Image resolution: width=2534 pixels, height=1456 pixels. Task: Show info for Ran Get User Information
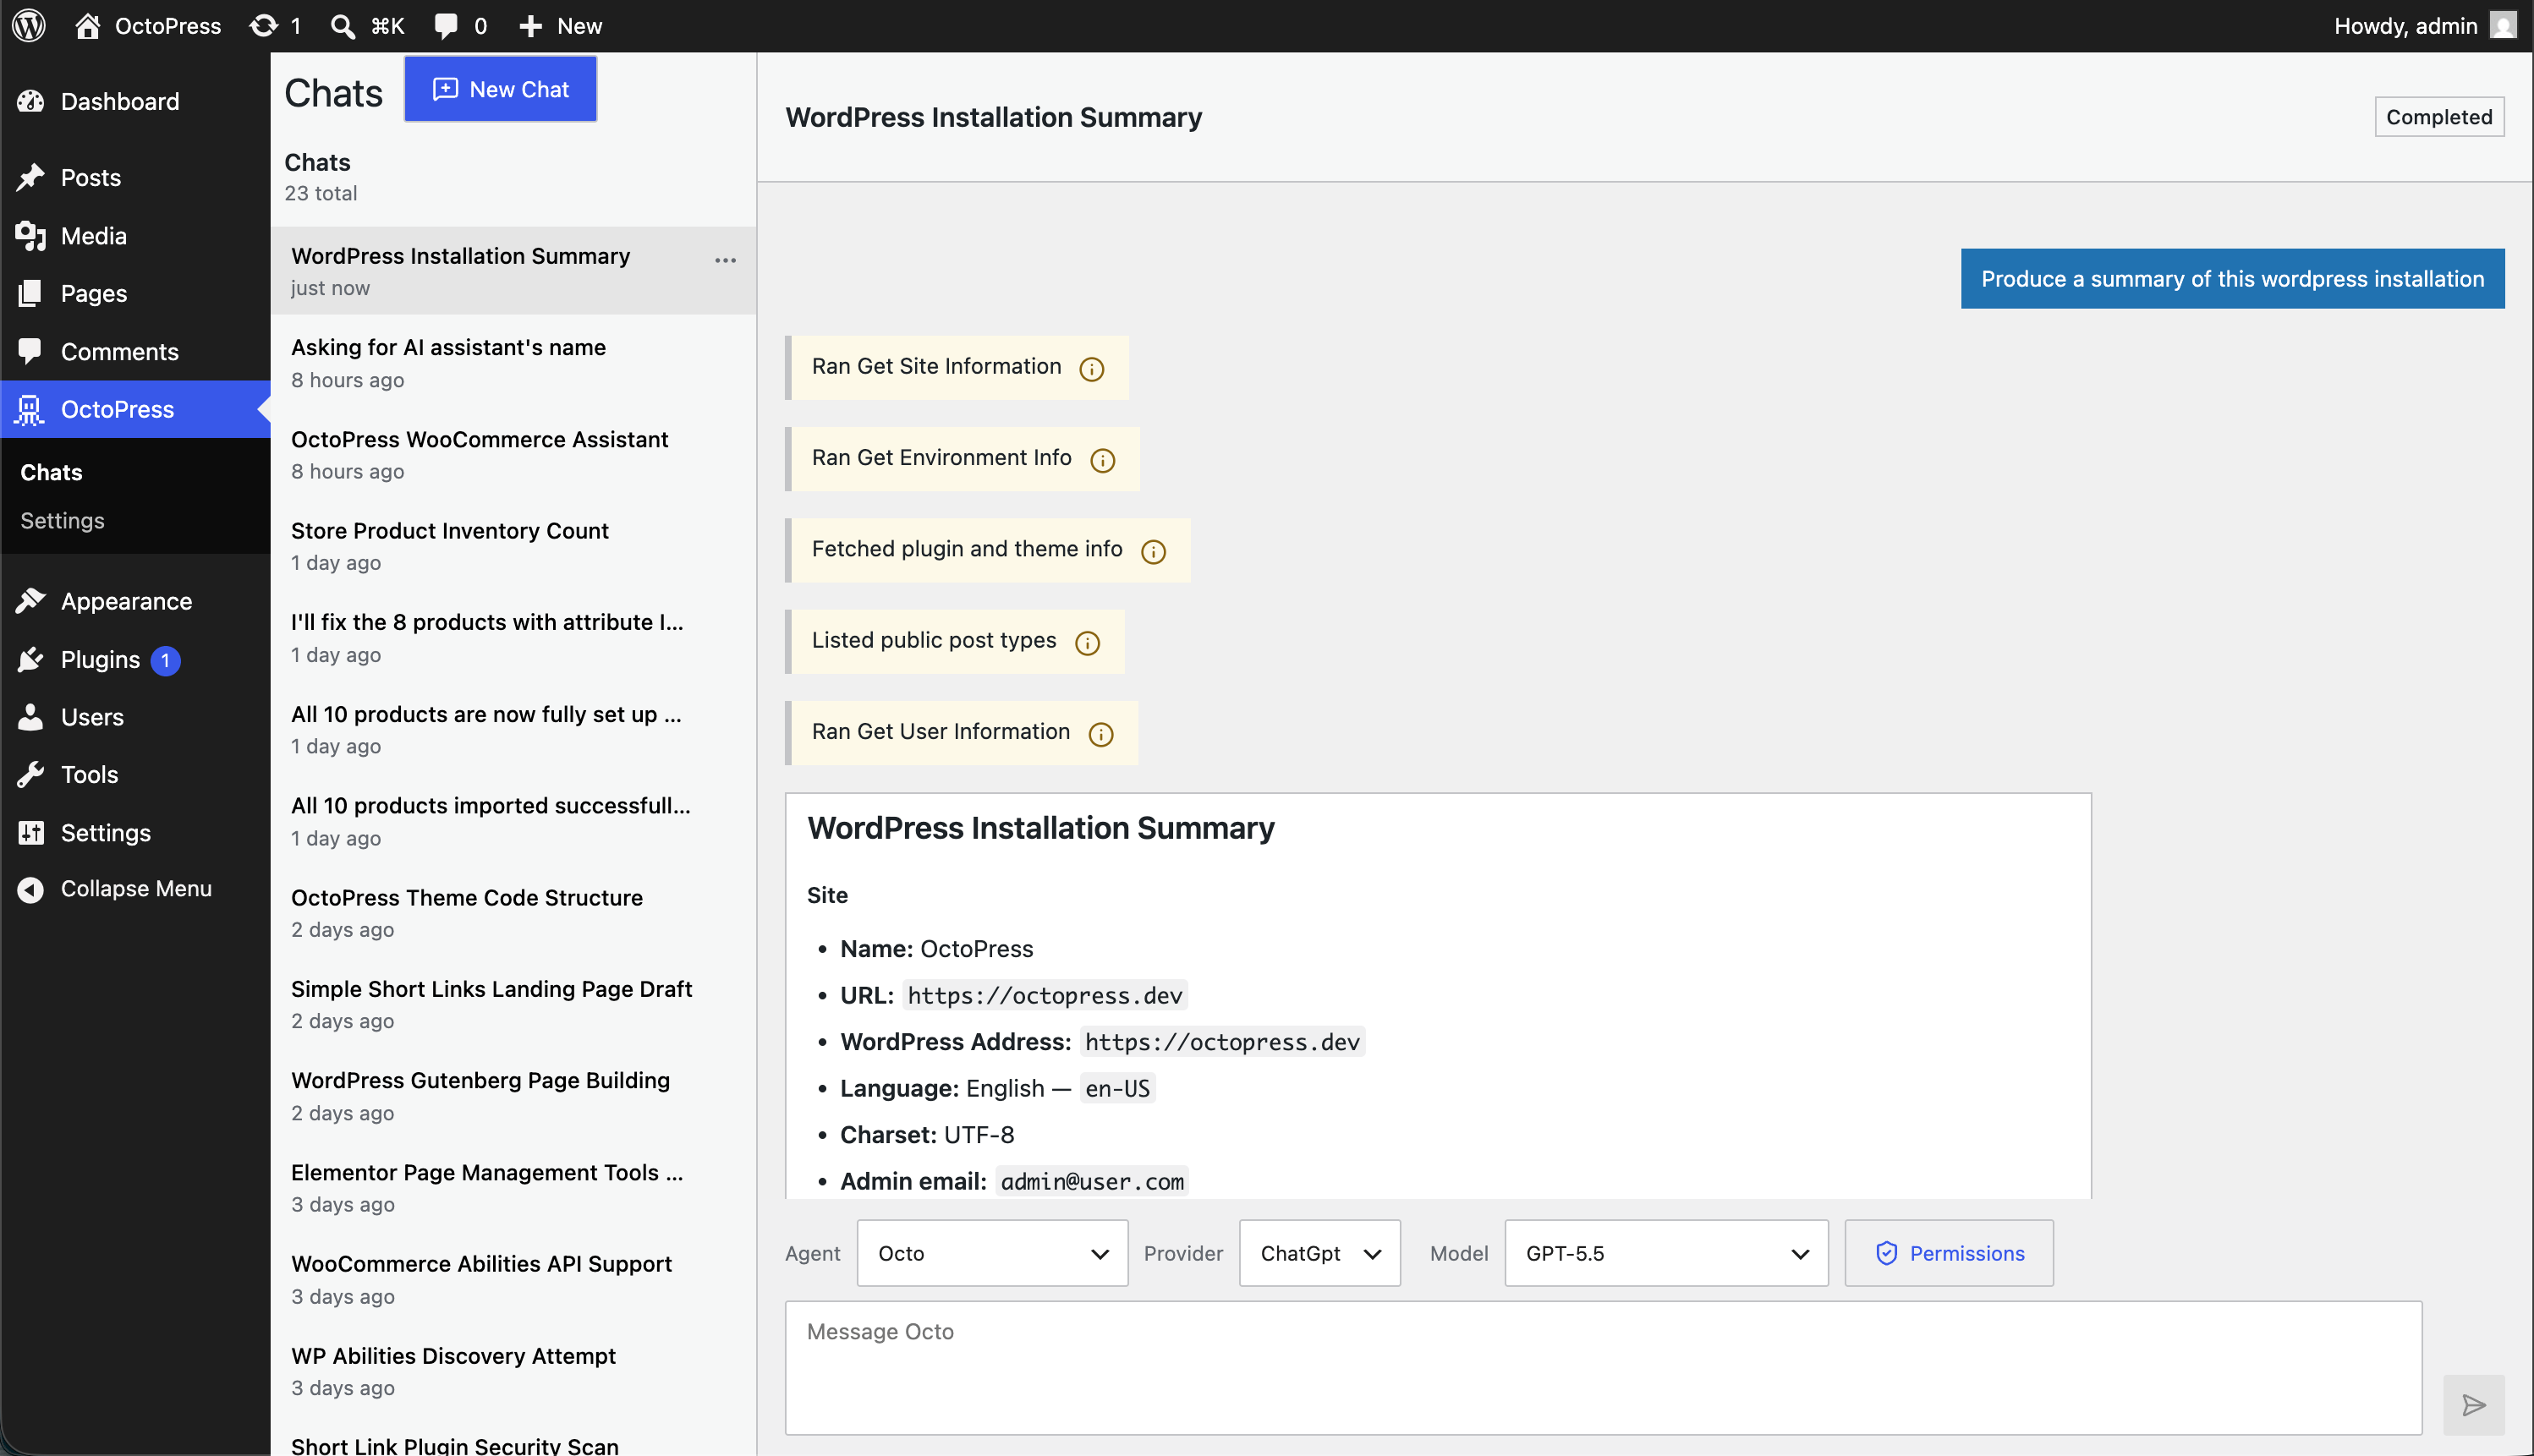1100,734
